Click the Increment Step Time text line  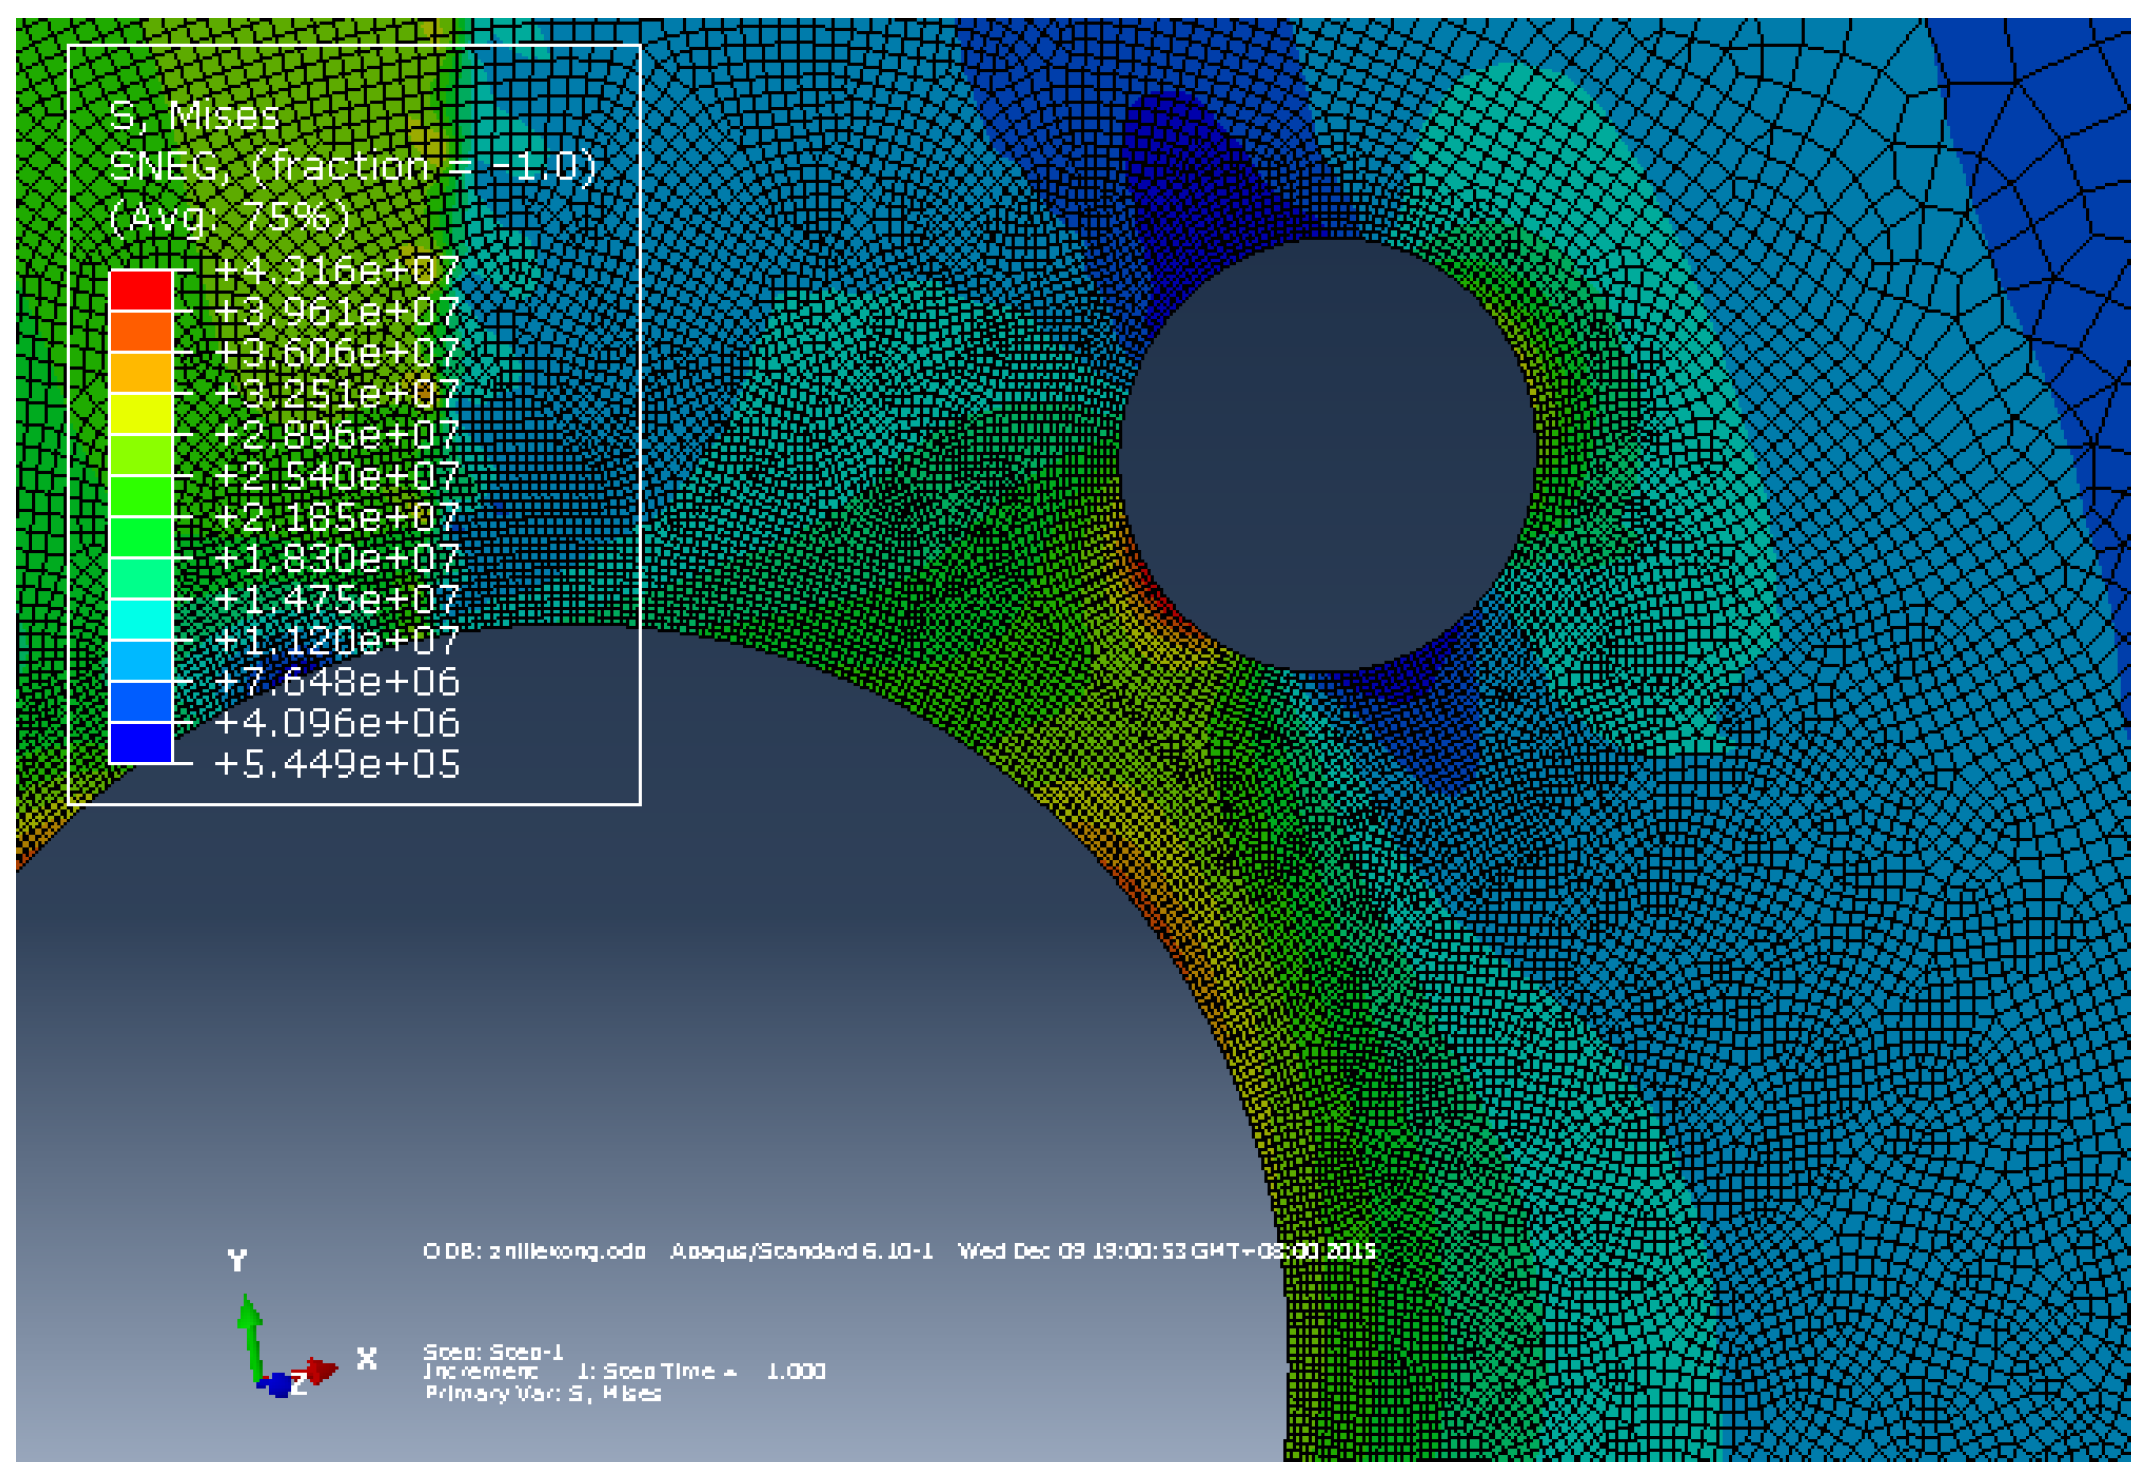point(624,1372)
